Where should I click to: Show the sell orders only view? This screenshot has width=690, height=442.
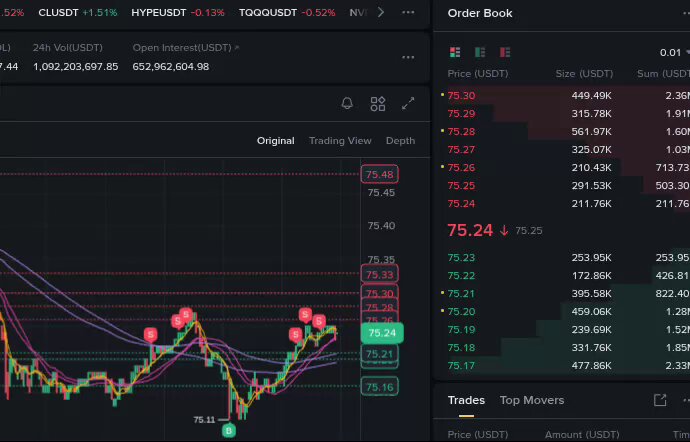click(x=505, y=52)
